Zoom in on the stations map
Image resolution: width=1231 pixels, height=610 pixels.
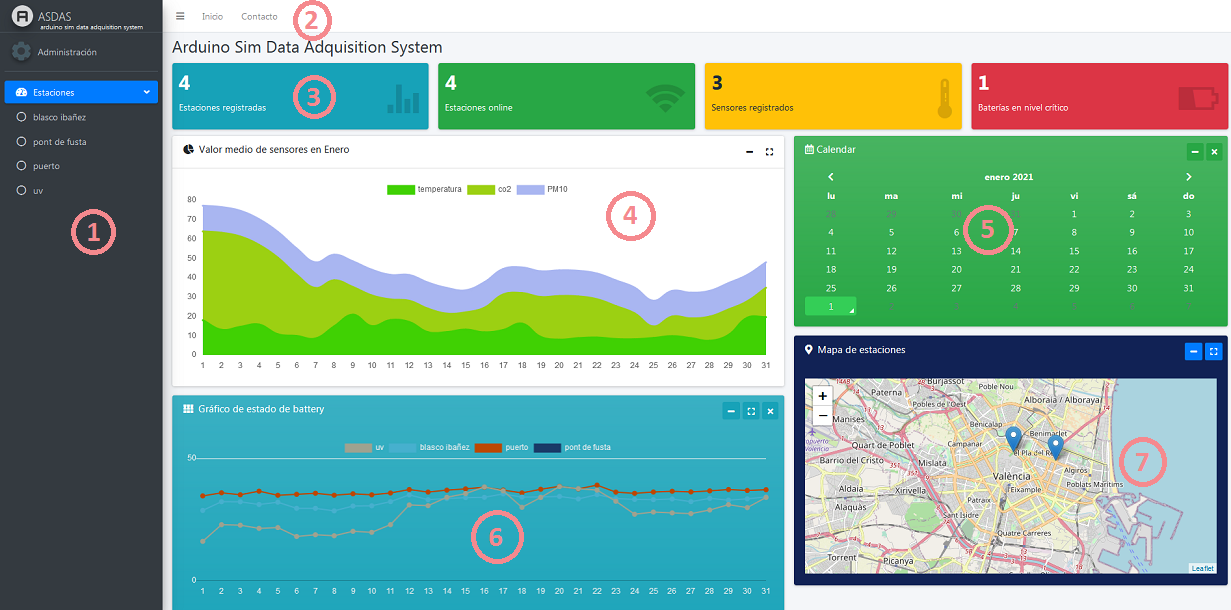822,397
